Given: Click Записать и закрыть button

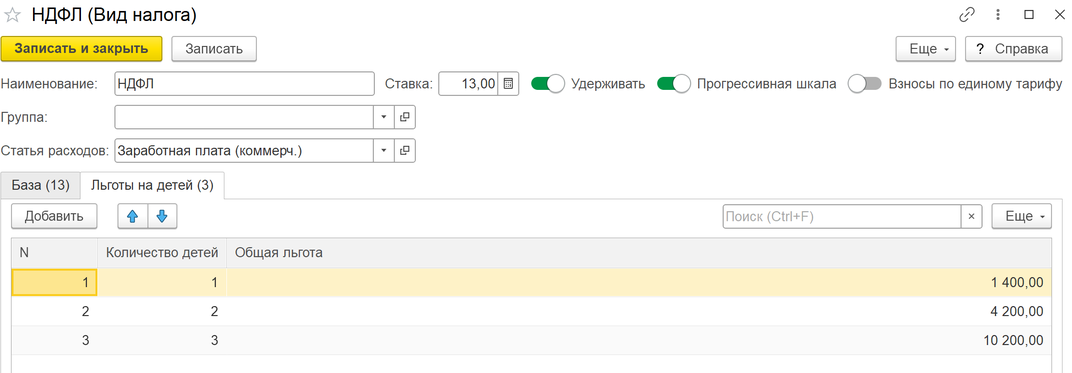Looking at the screenshot, I should (x=81, y=49).
